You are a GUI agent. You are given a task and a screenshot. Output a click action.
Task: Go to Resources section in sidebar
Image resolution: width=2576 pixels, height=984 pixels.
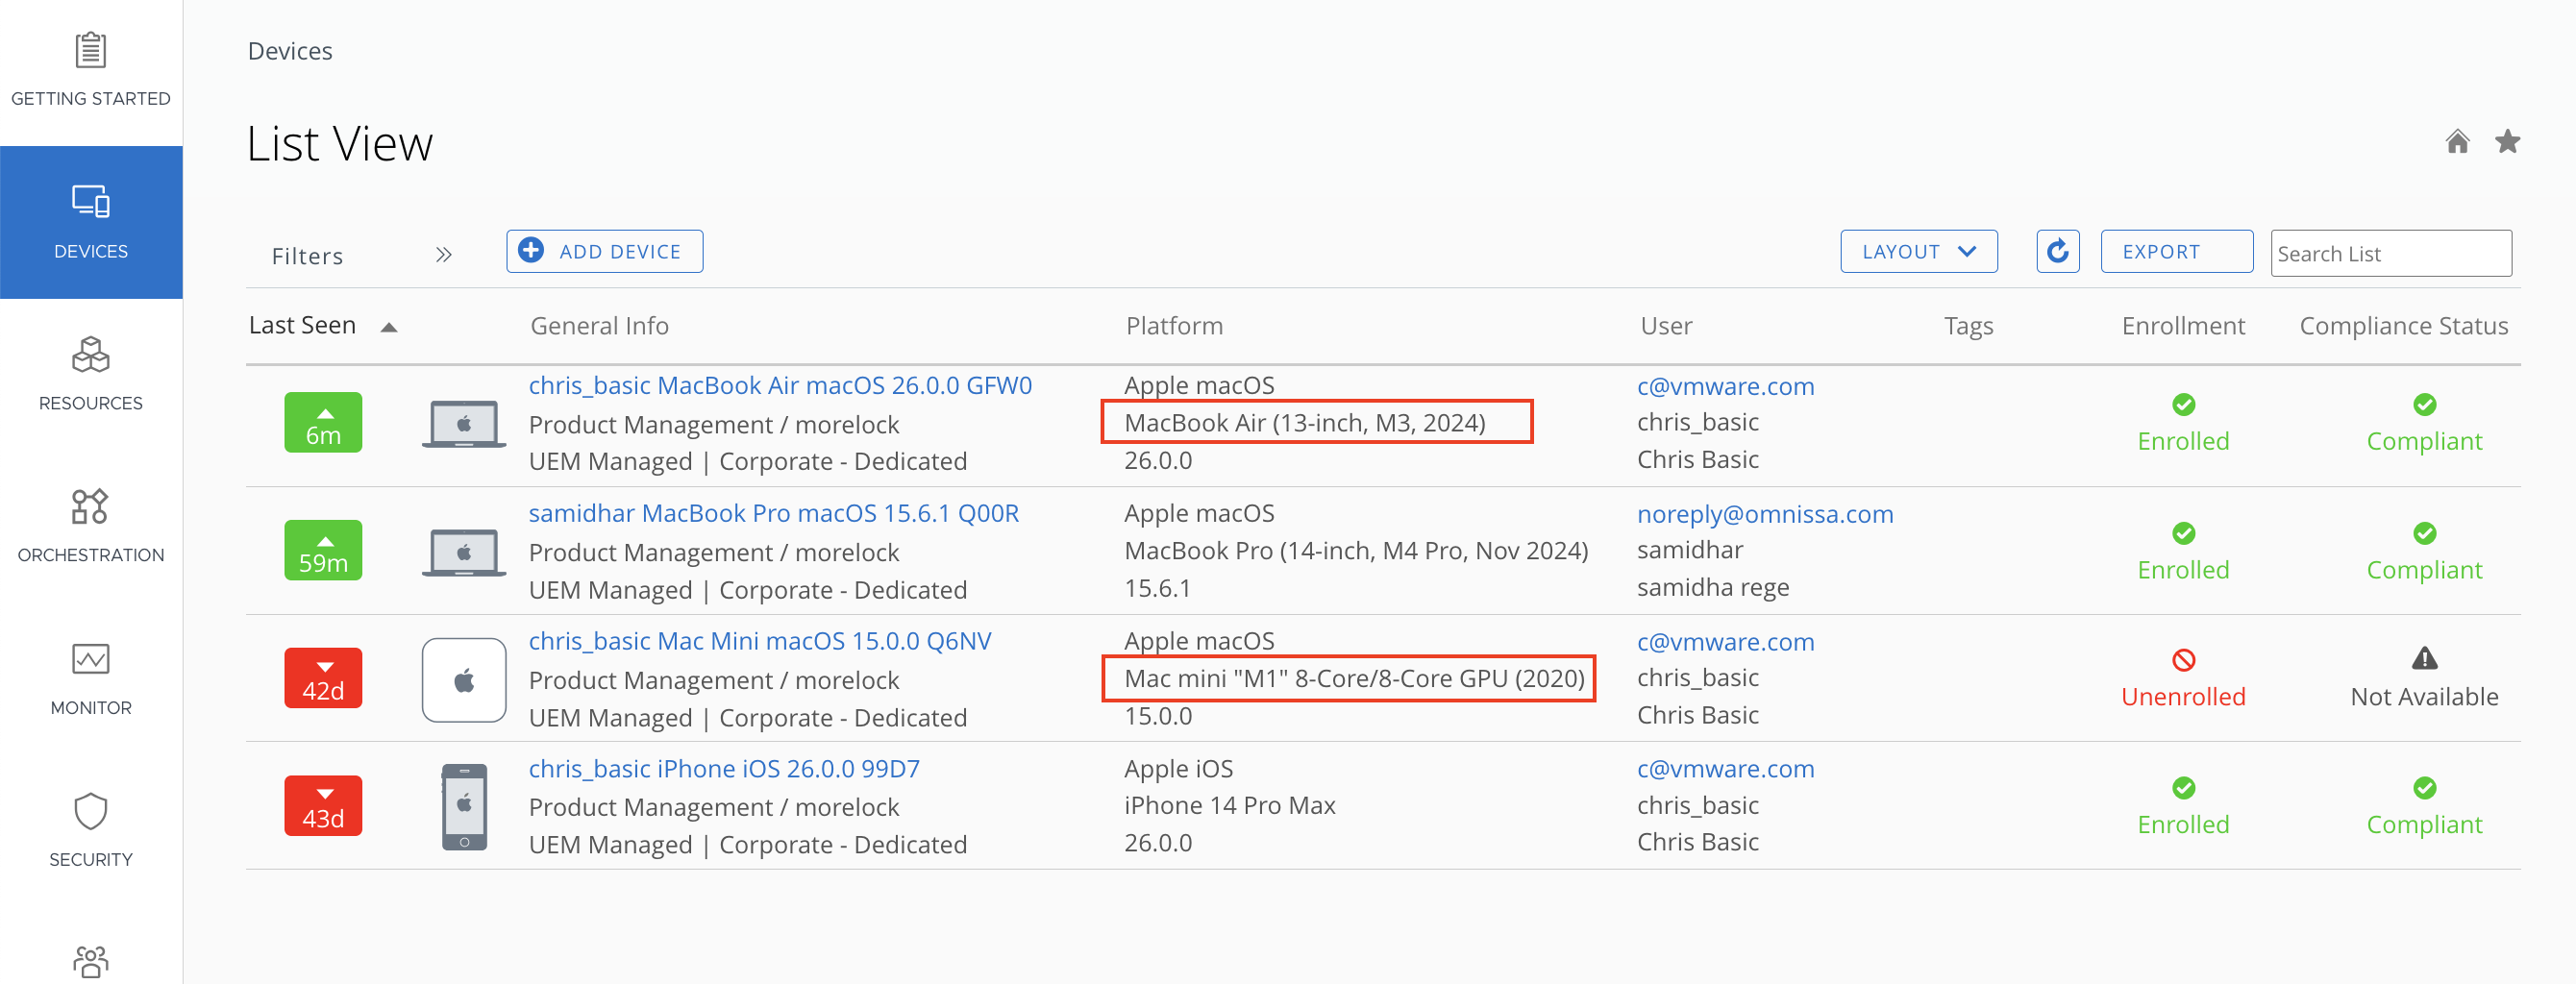tap(91, 374)
